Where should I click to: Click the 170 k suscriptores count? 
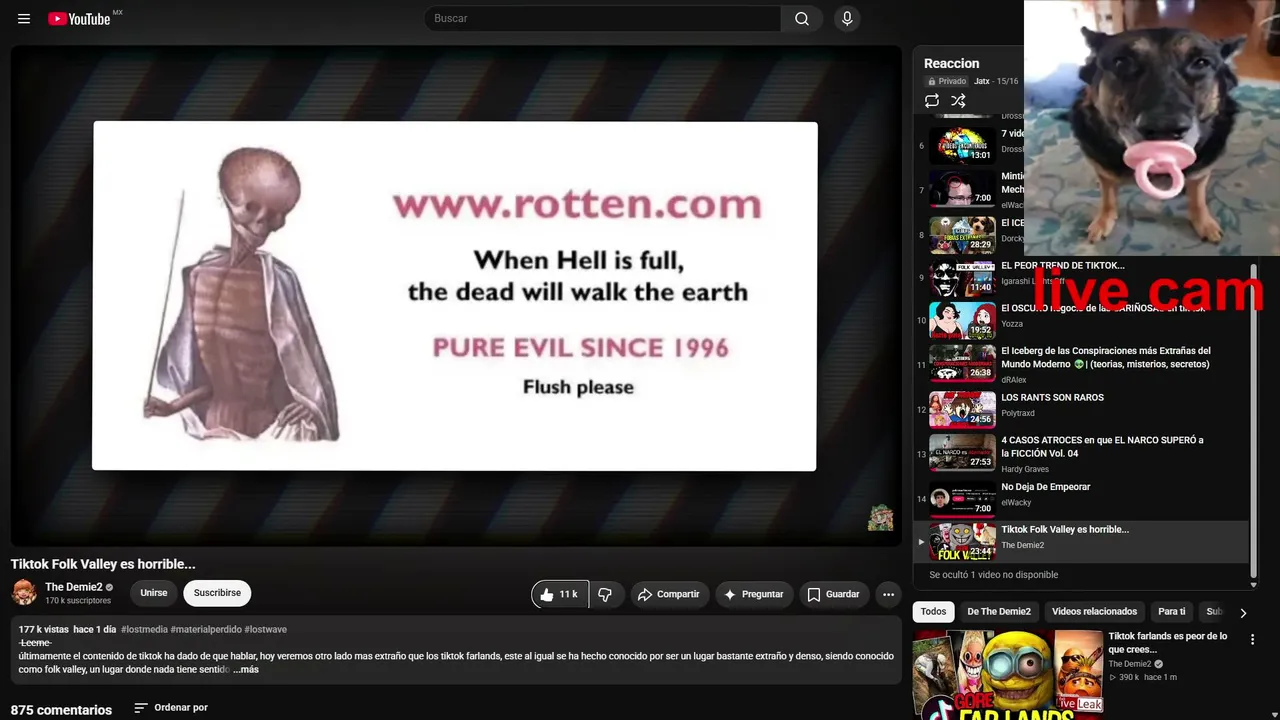point(78,601)
